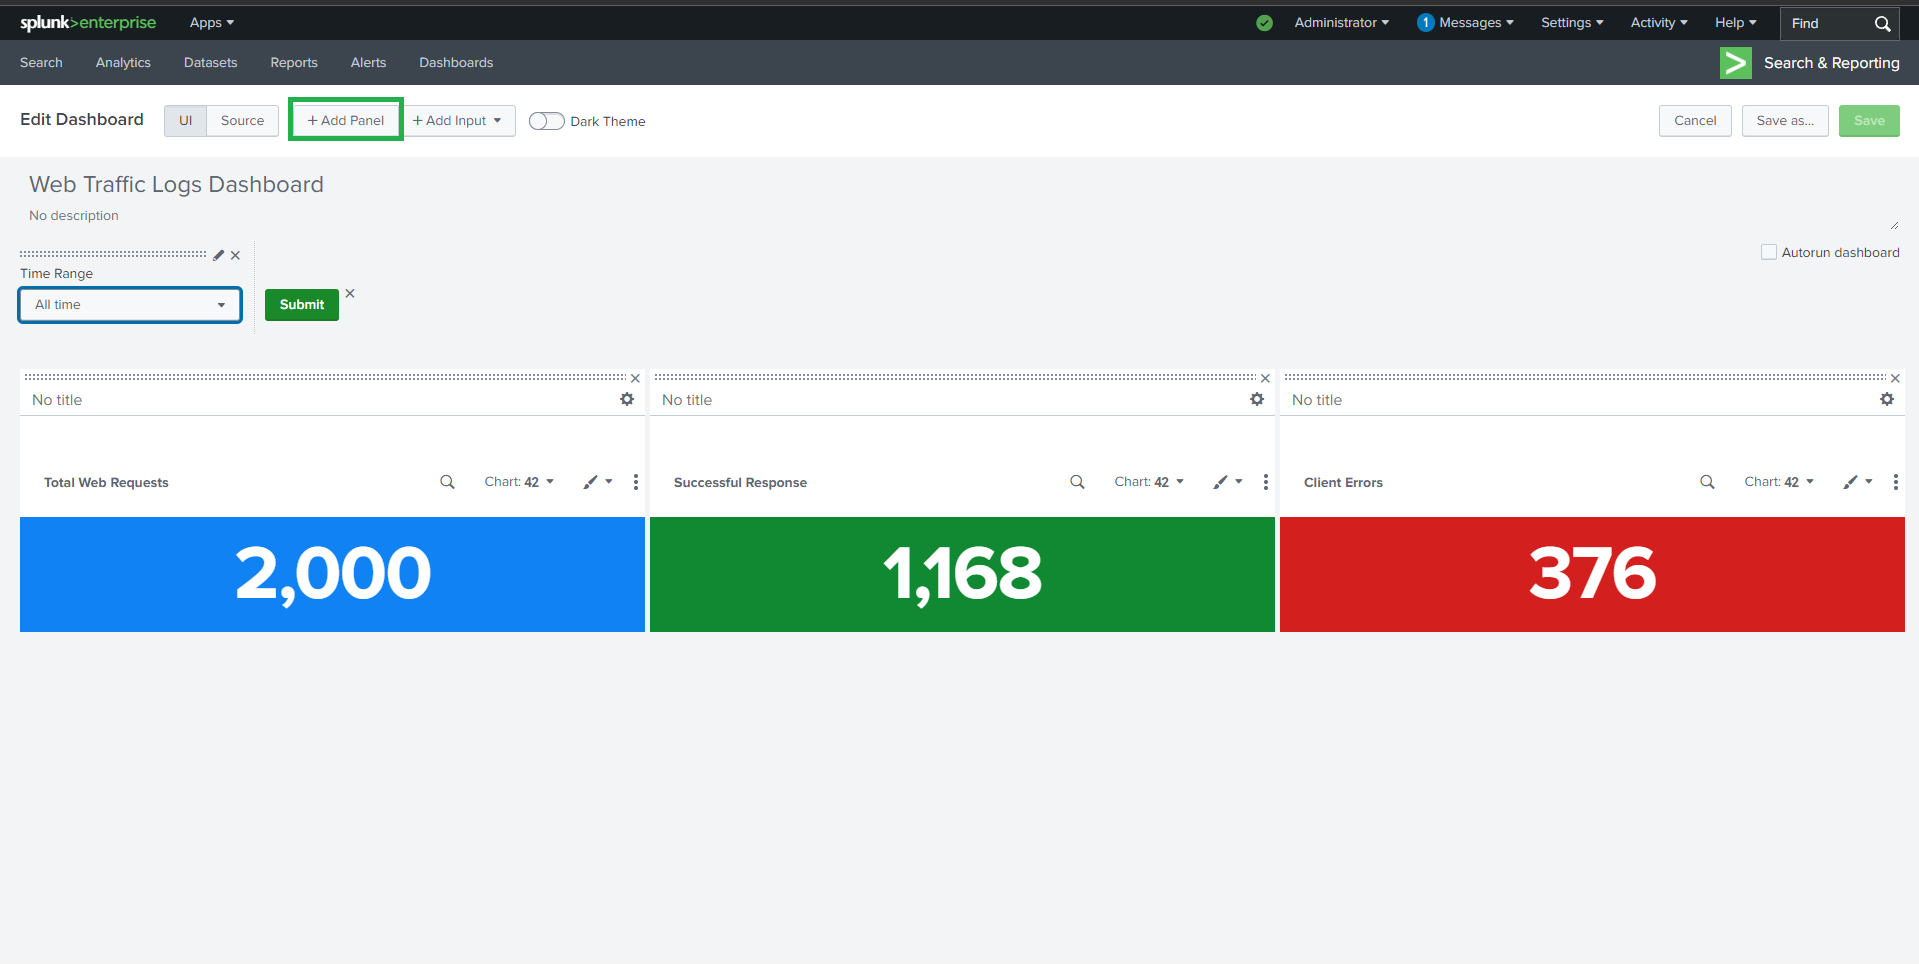
Task: Open gear settings for Total Web Requests panel
Action: (627, 399)
